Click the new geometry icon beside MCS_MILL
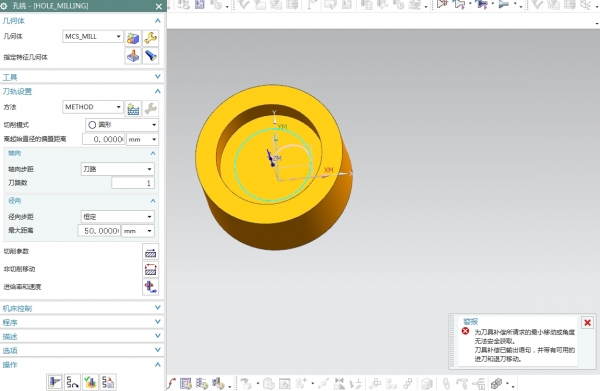This screenshot has width=600, height=391. pyautogui.click(x=133, y=38)
